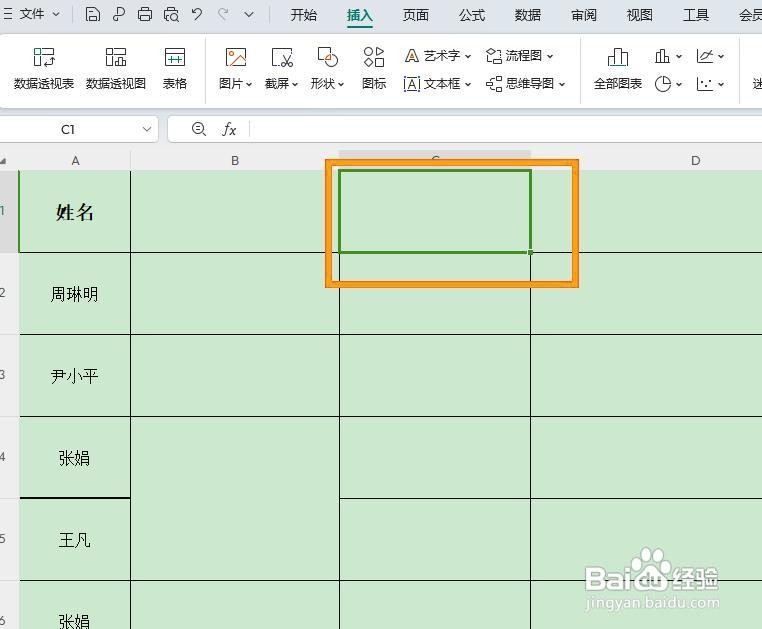Click the select-all corner triangle
This screenshot has height=629, width=762.
click(4, 161)
